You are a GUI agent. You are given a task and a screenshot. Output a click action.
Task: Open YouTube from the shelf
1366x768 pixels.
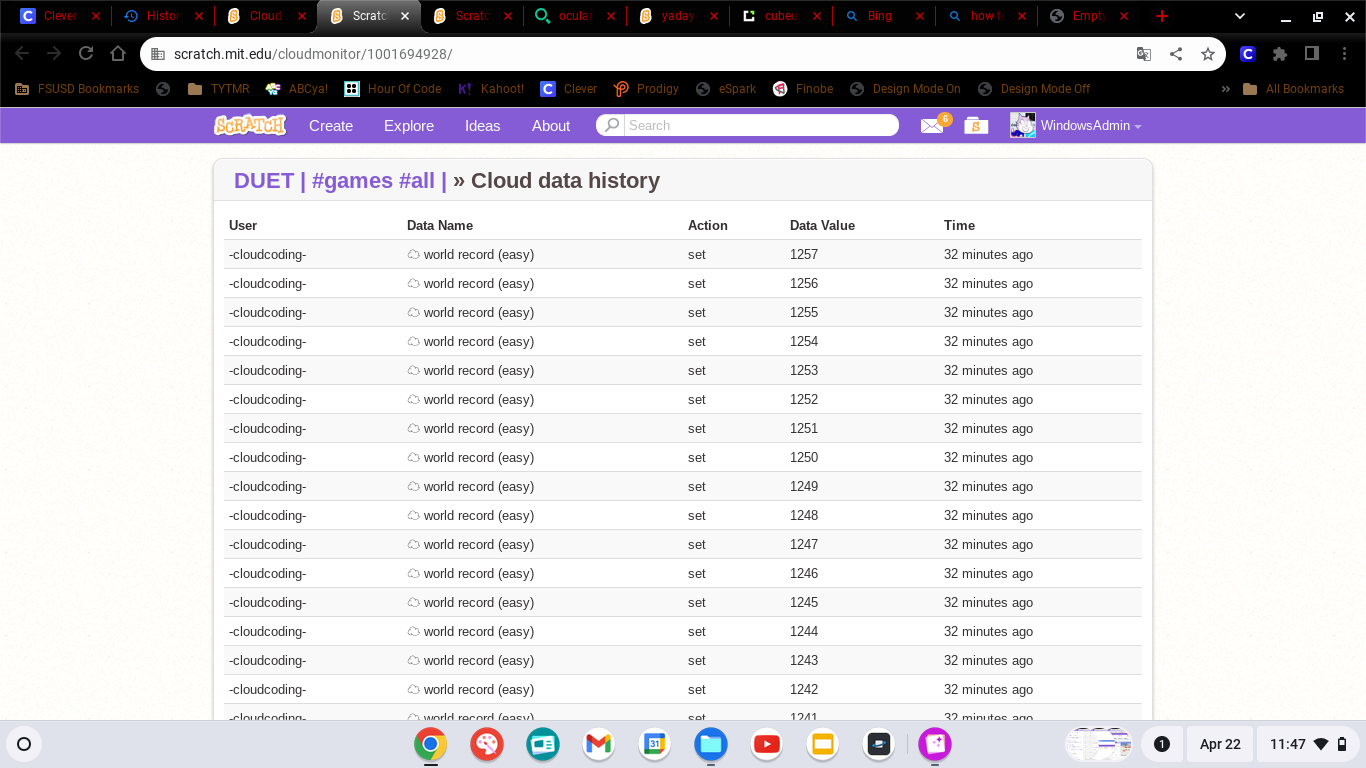coord(767,744)
